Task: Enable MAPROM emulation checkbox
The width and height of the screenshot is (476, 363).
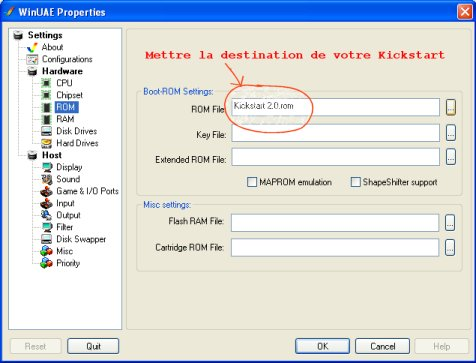Action: click(252, 182)
